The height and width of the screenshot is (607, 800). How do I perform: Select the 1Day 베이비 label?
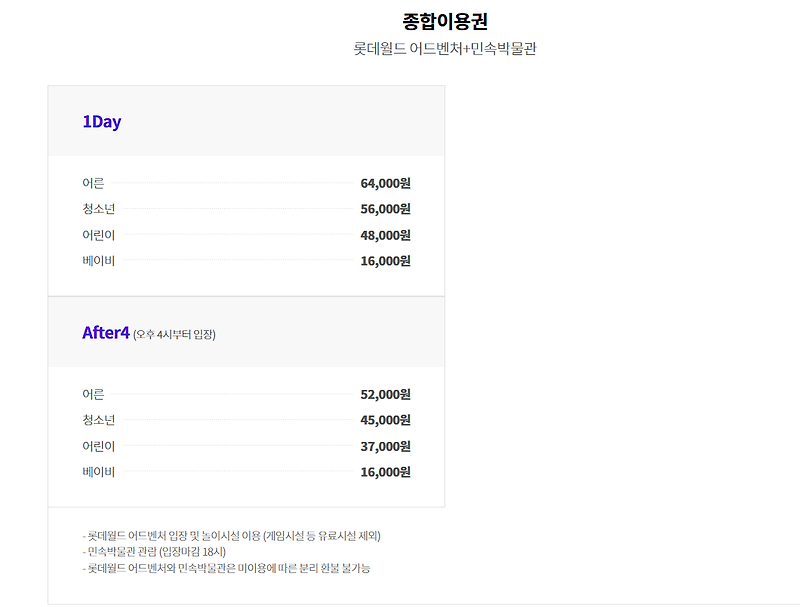pyautogui.click(x=98, y=261)
